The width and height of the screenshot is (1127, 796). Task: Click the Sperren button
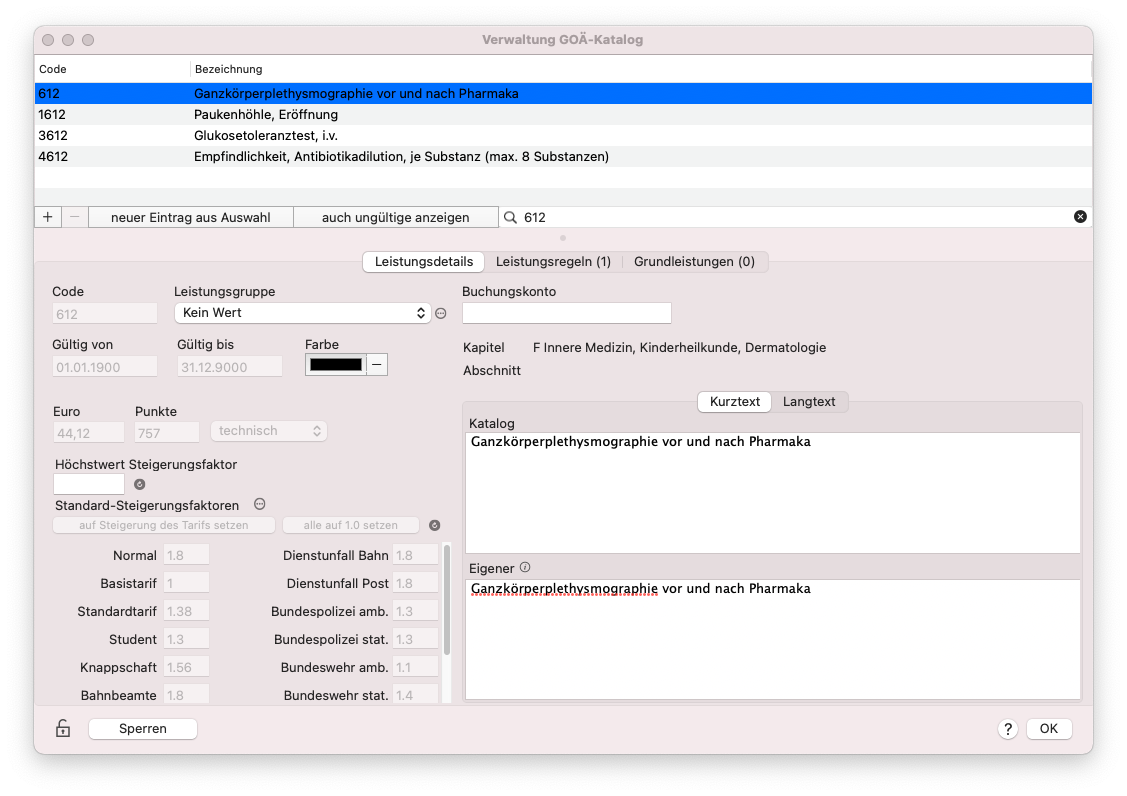pyautogui.click(x=143, y=728)
